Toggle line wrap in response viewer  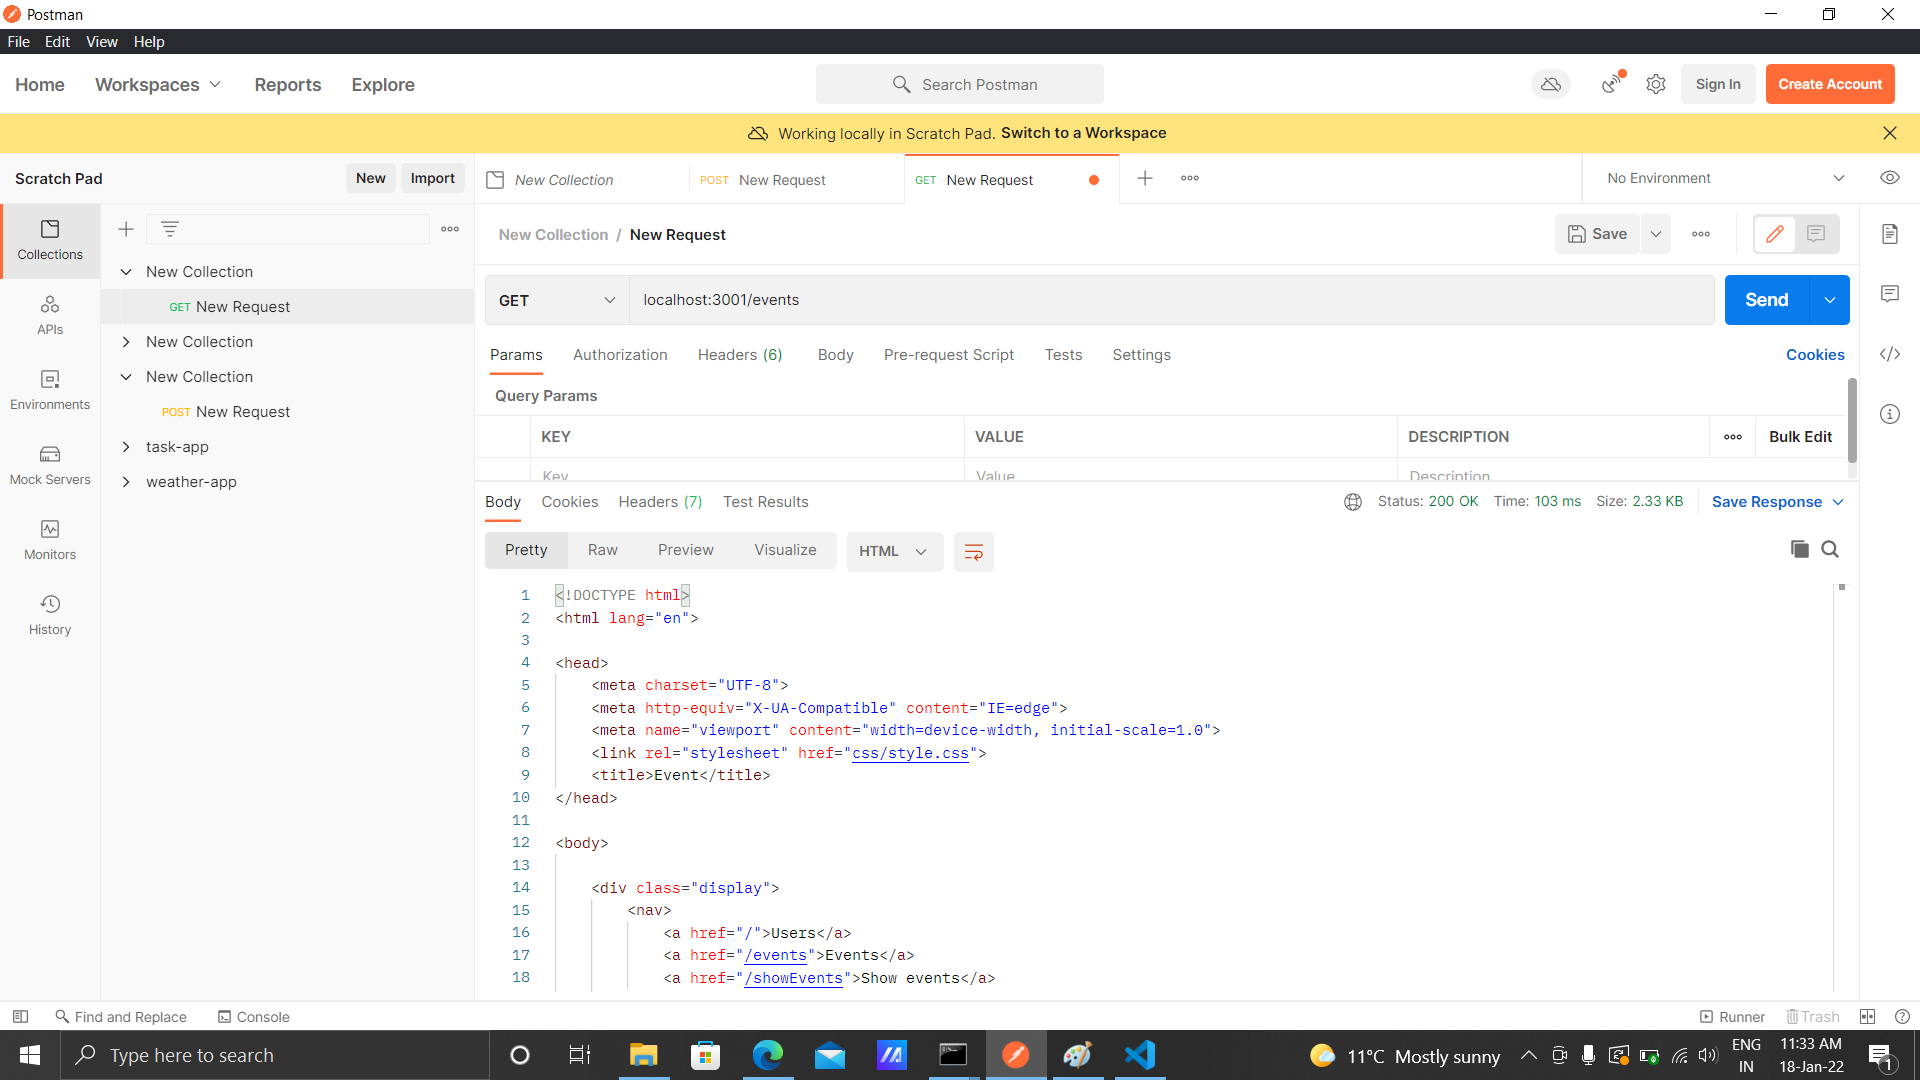(974, 552)
